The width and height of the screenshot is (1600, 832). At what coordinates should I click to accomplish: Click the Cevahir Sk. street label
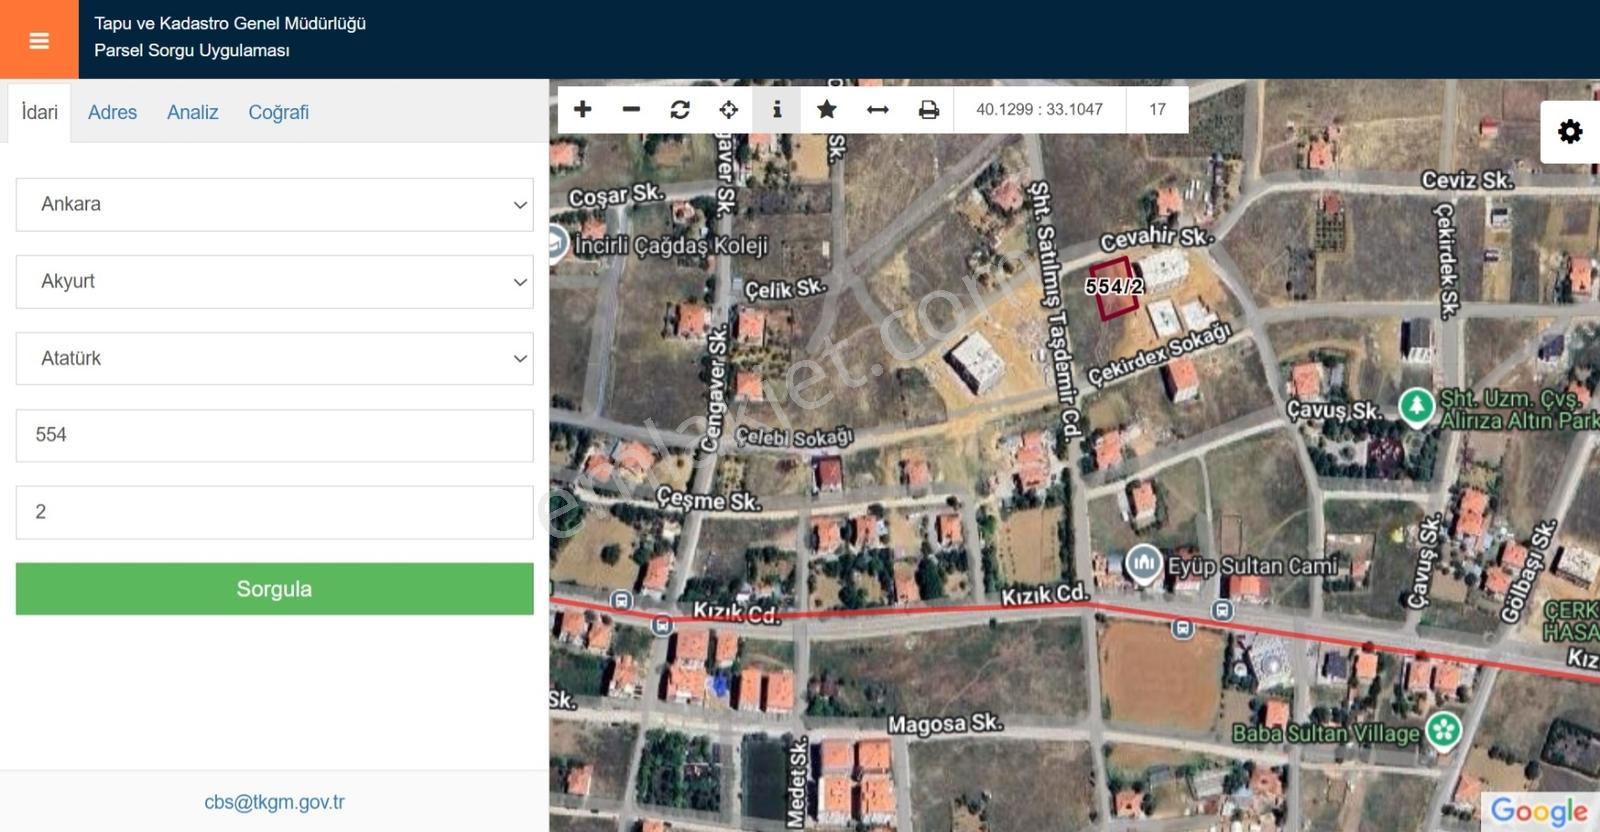coord(1156,238)
